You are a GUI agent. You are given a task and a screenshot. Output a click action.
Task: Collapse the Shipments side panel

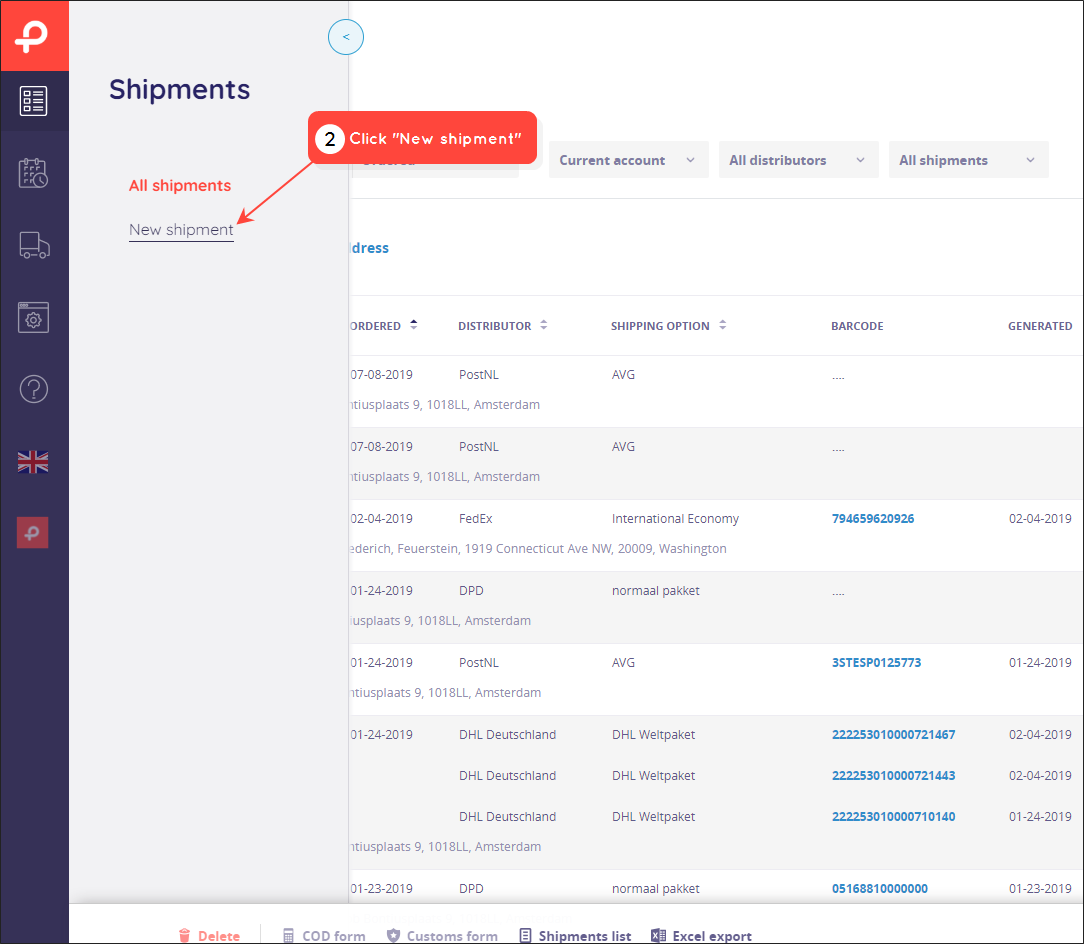click(x=346, y=37)
